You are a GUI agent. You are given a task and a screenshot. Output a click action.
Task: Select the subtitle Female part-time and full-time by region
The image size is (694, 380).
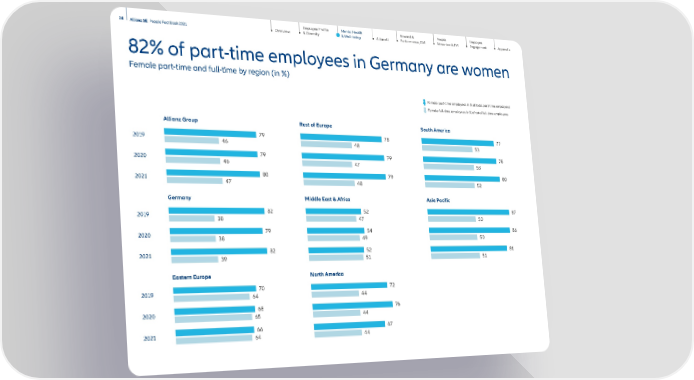tap(209, 69)
